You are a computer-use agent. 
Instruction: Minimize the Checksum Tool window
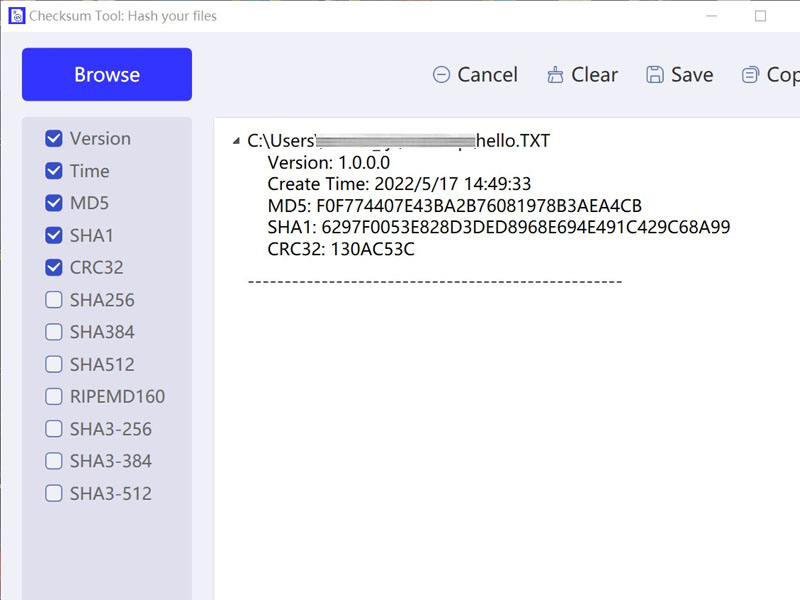pyautogui.click(x=711, y=16)
